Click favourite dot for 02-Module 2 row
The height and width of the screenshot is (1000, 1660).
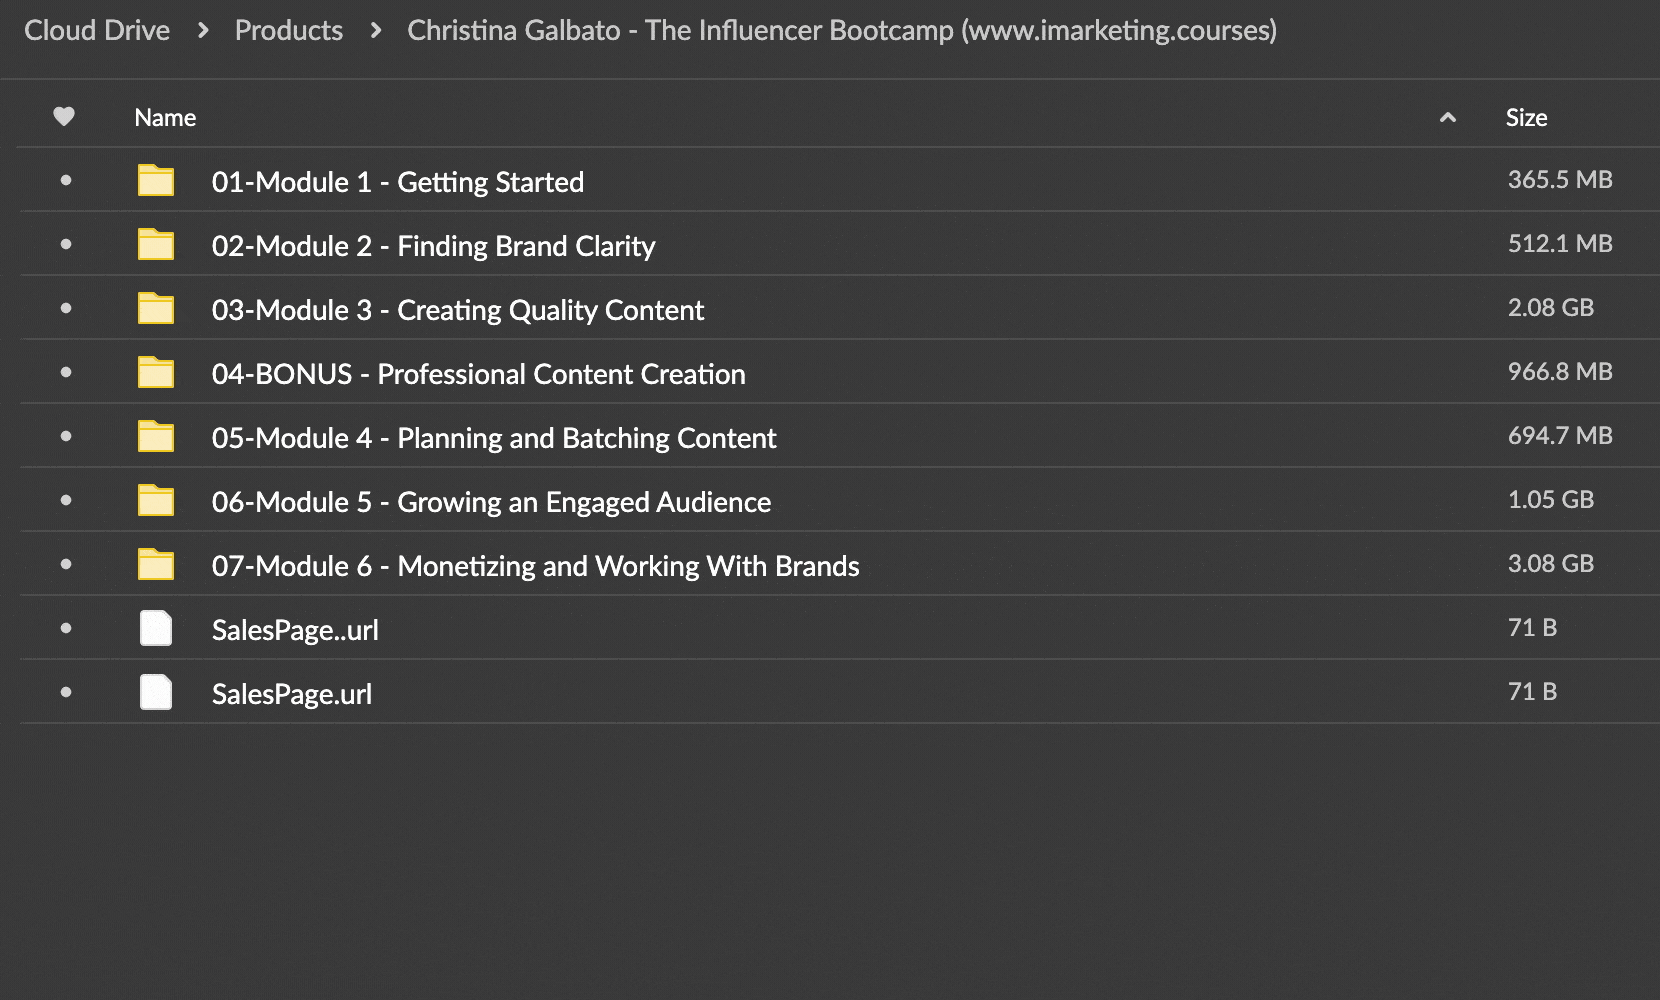click(66, 244)
